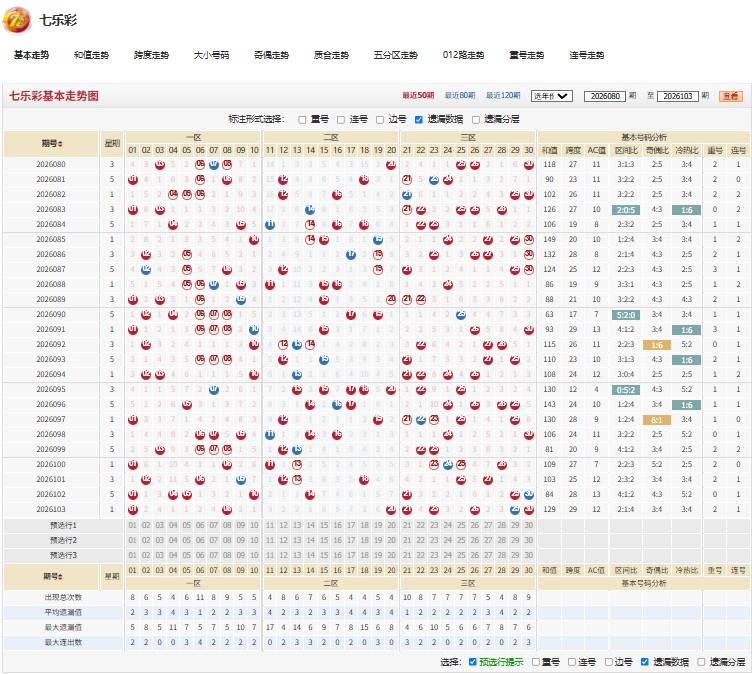
Task: Click red ball 10 in row 2026085
Action: pos(254,239)
